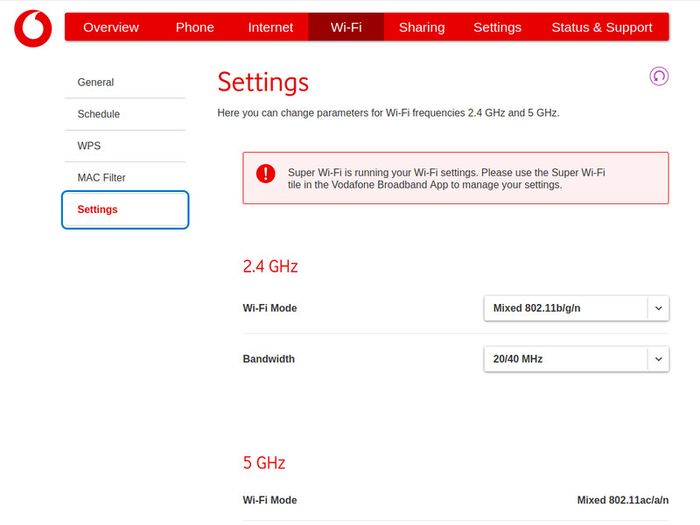Open Settings in the top navigation bar
This screenshot has height=525, width=700.
pyautogui.click(x=497, y=27)
